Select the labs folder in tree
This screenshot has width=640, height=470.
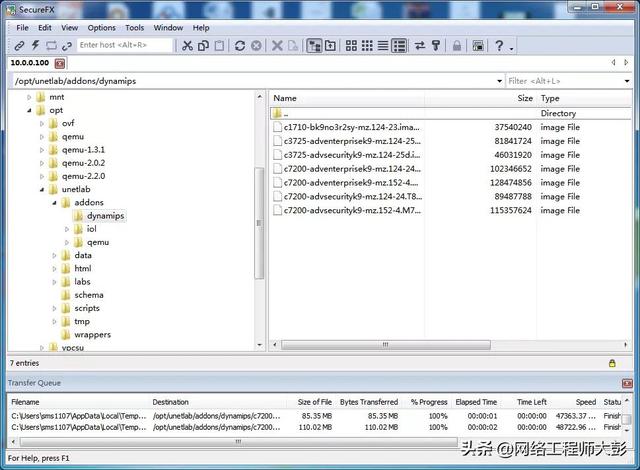click(x=82, y=282)
